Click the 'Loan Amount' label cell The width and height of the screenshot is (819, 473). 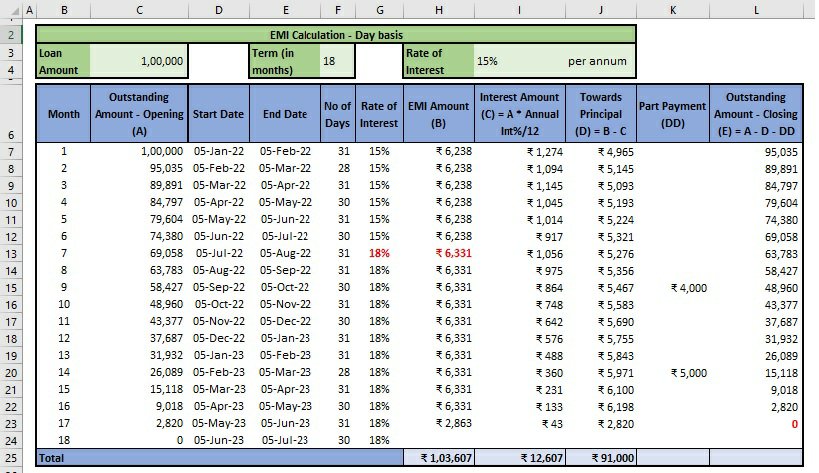click(x=63, y=61)
